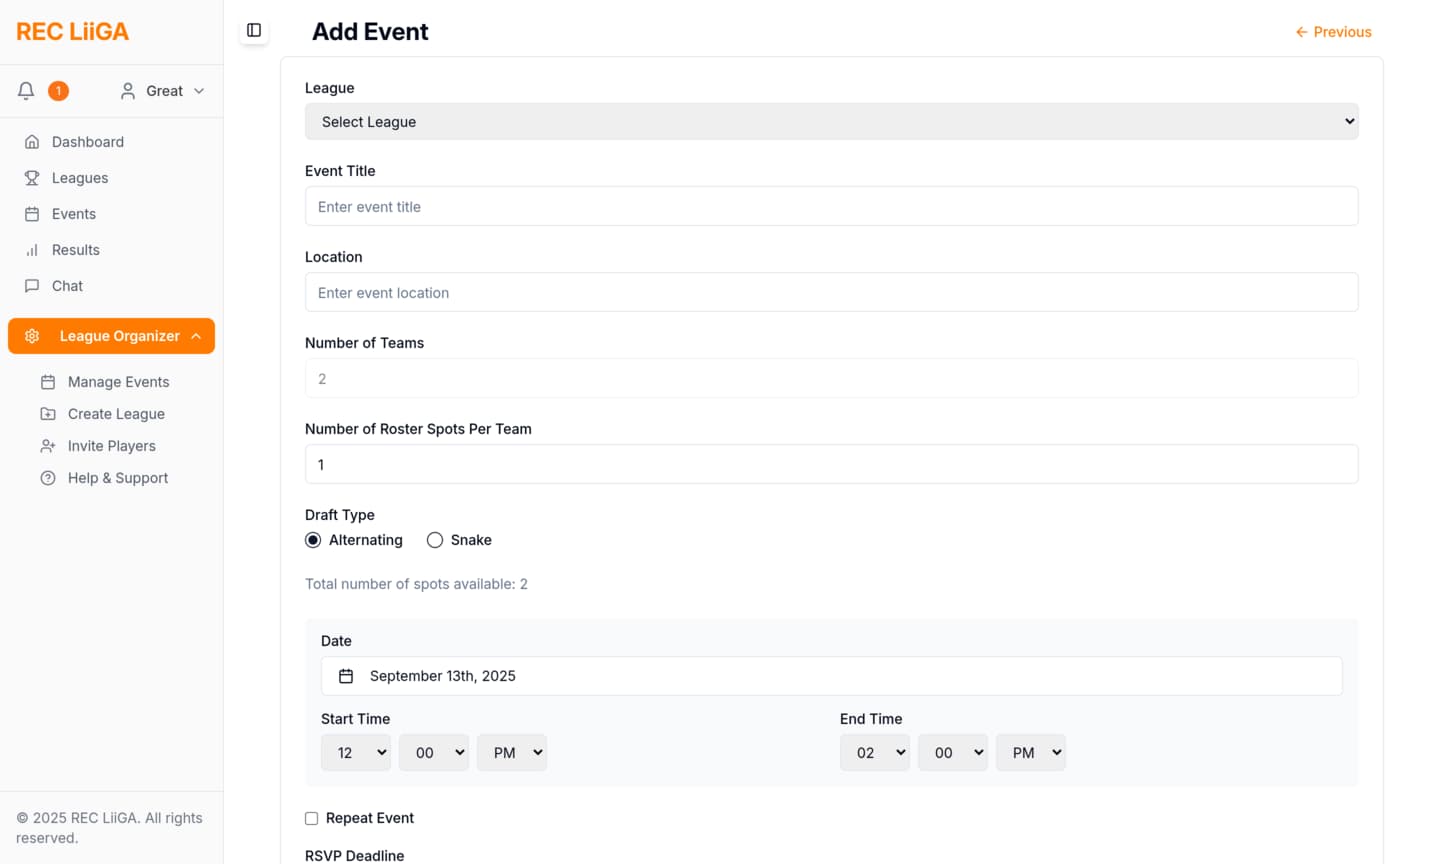Click the Dashboard home icon
The image size is (1440, 864).
[x=32, y=142]
